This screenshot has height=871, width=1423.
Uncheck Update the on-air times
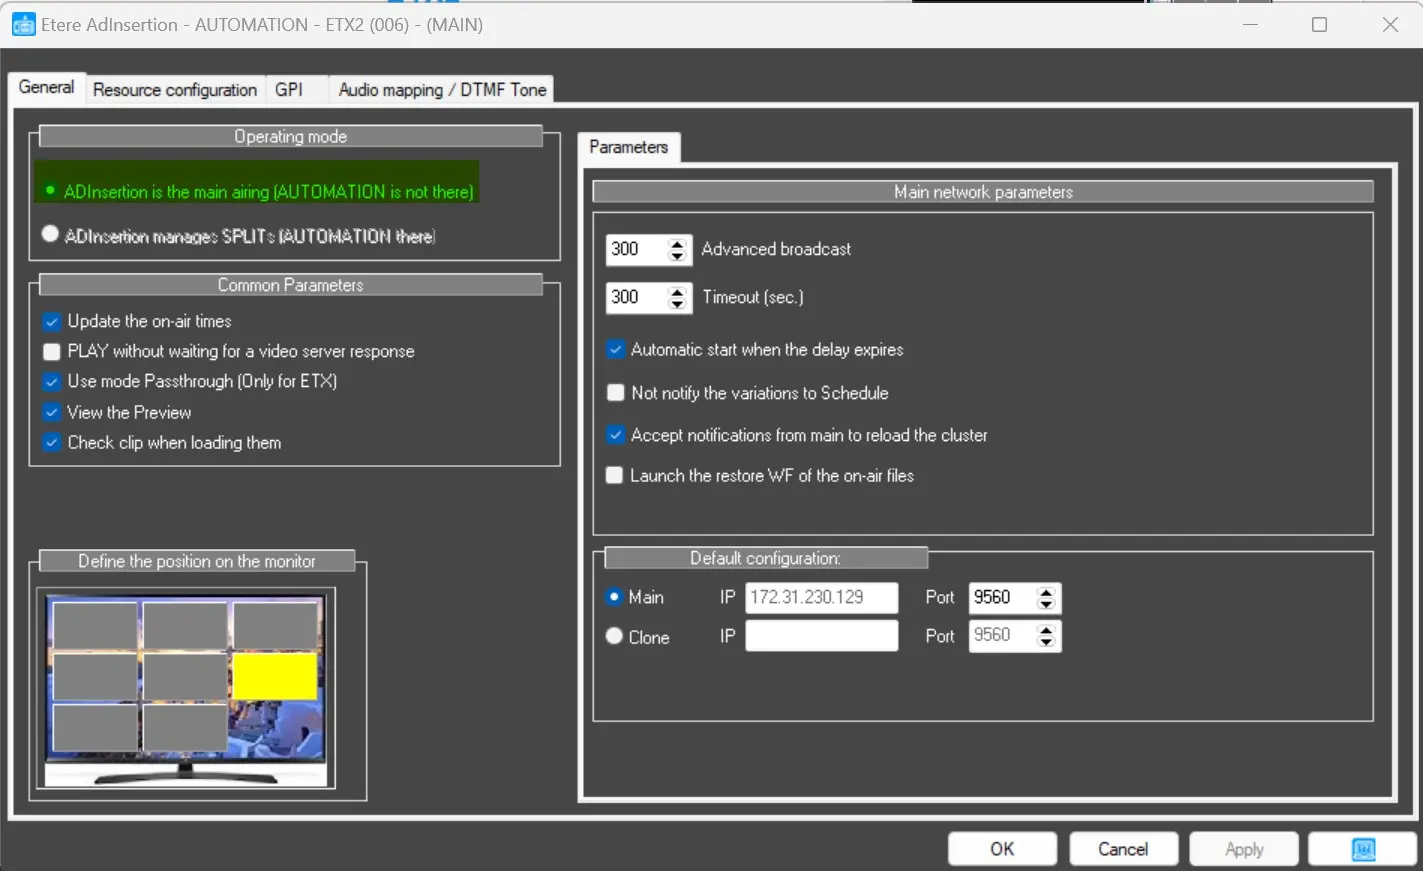click(52, 322)
